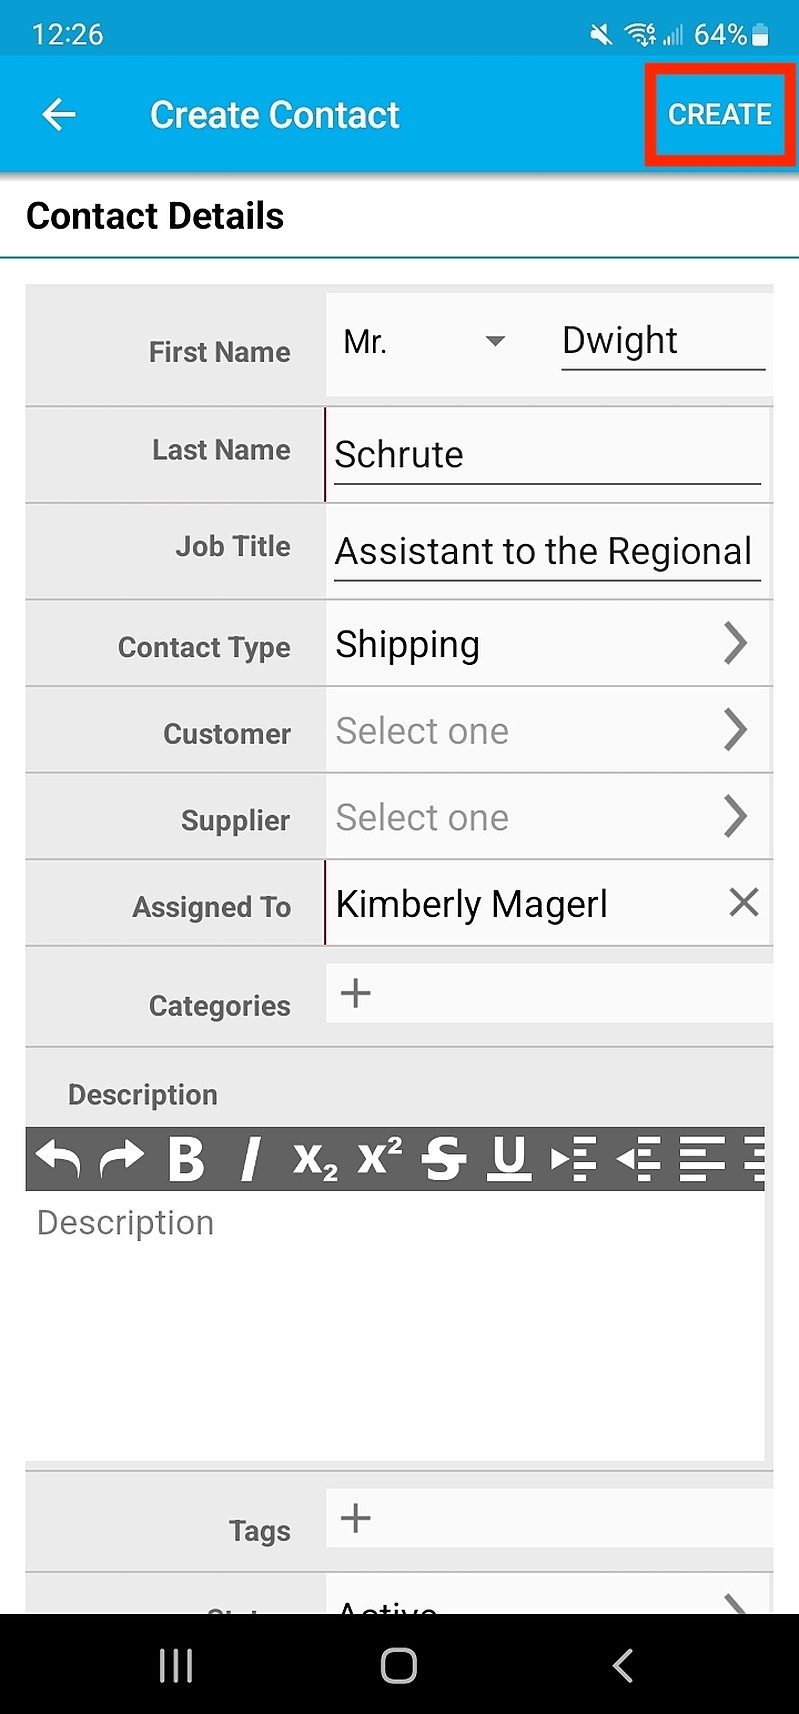Click the undo icon in description toolbar
Viewport: 799px width, 1714px height.
[58, 1159]
